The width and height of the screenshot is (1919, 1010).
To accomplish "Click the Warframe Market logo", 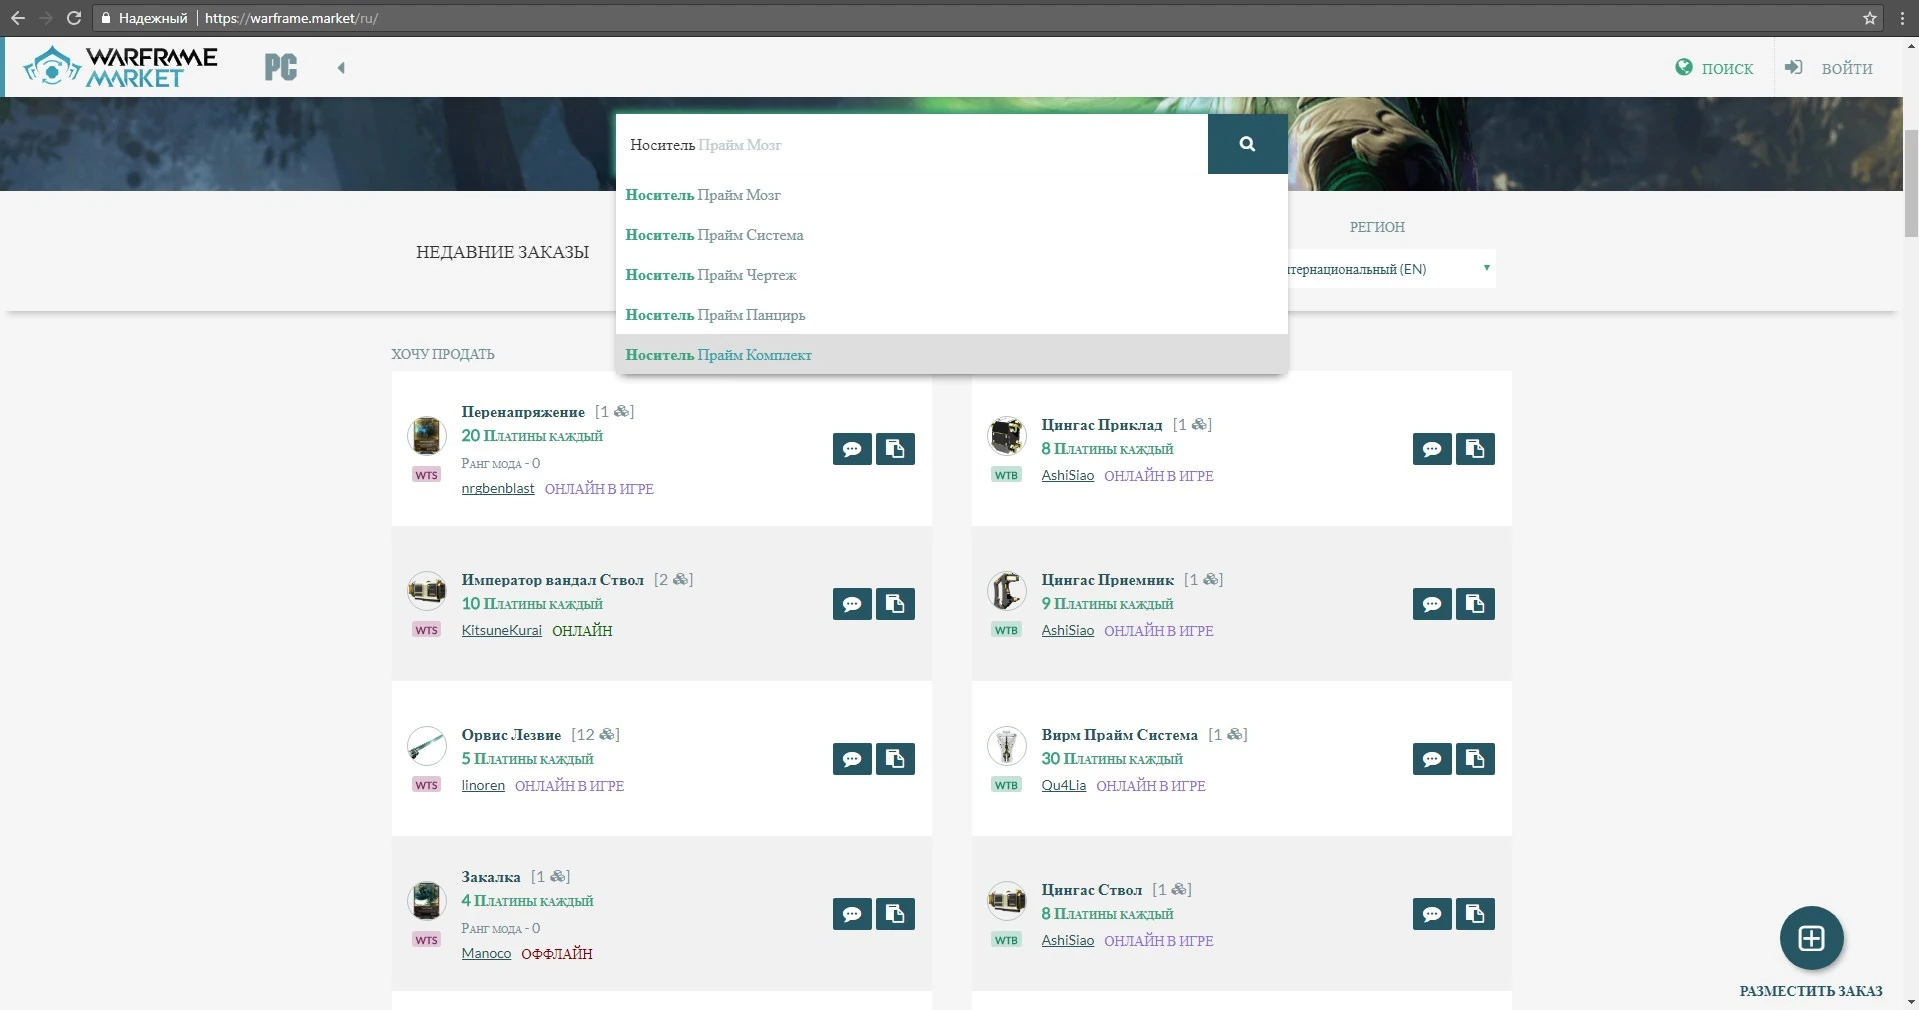I will 120,67.
